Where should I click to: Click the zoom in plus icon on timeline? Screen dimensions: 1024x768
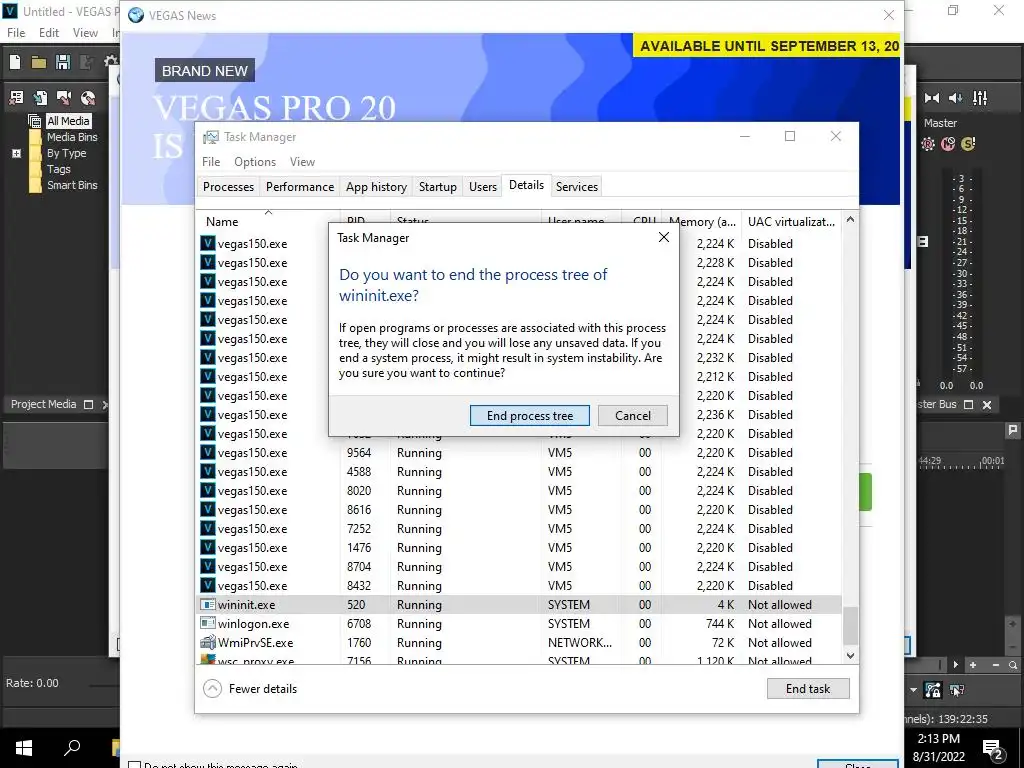click(x=973, y=665)
